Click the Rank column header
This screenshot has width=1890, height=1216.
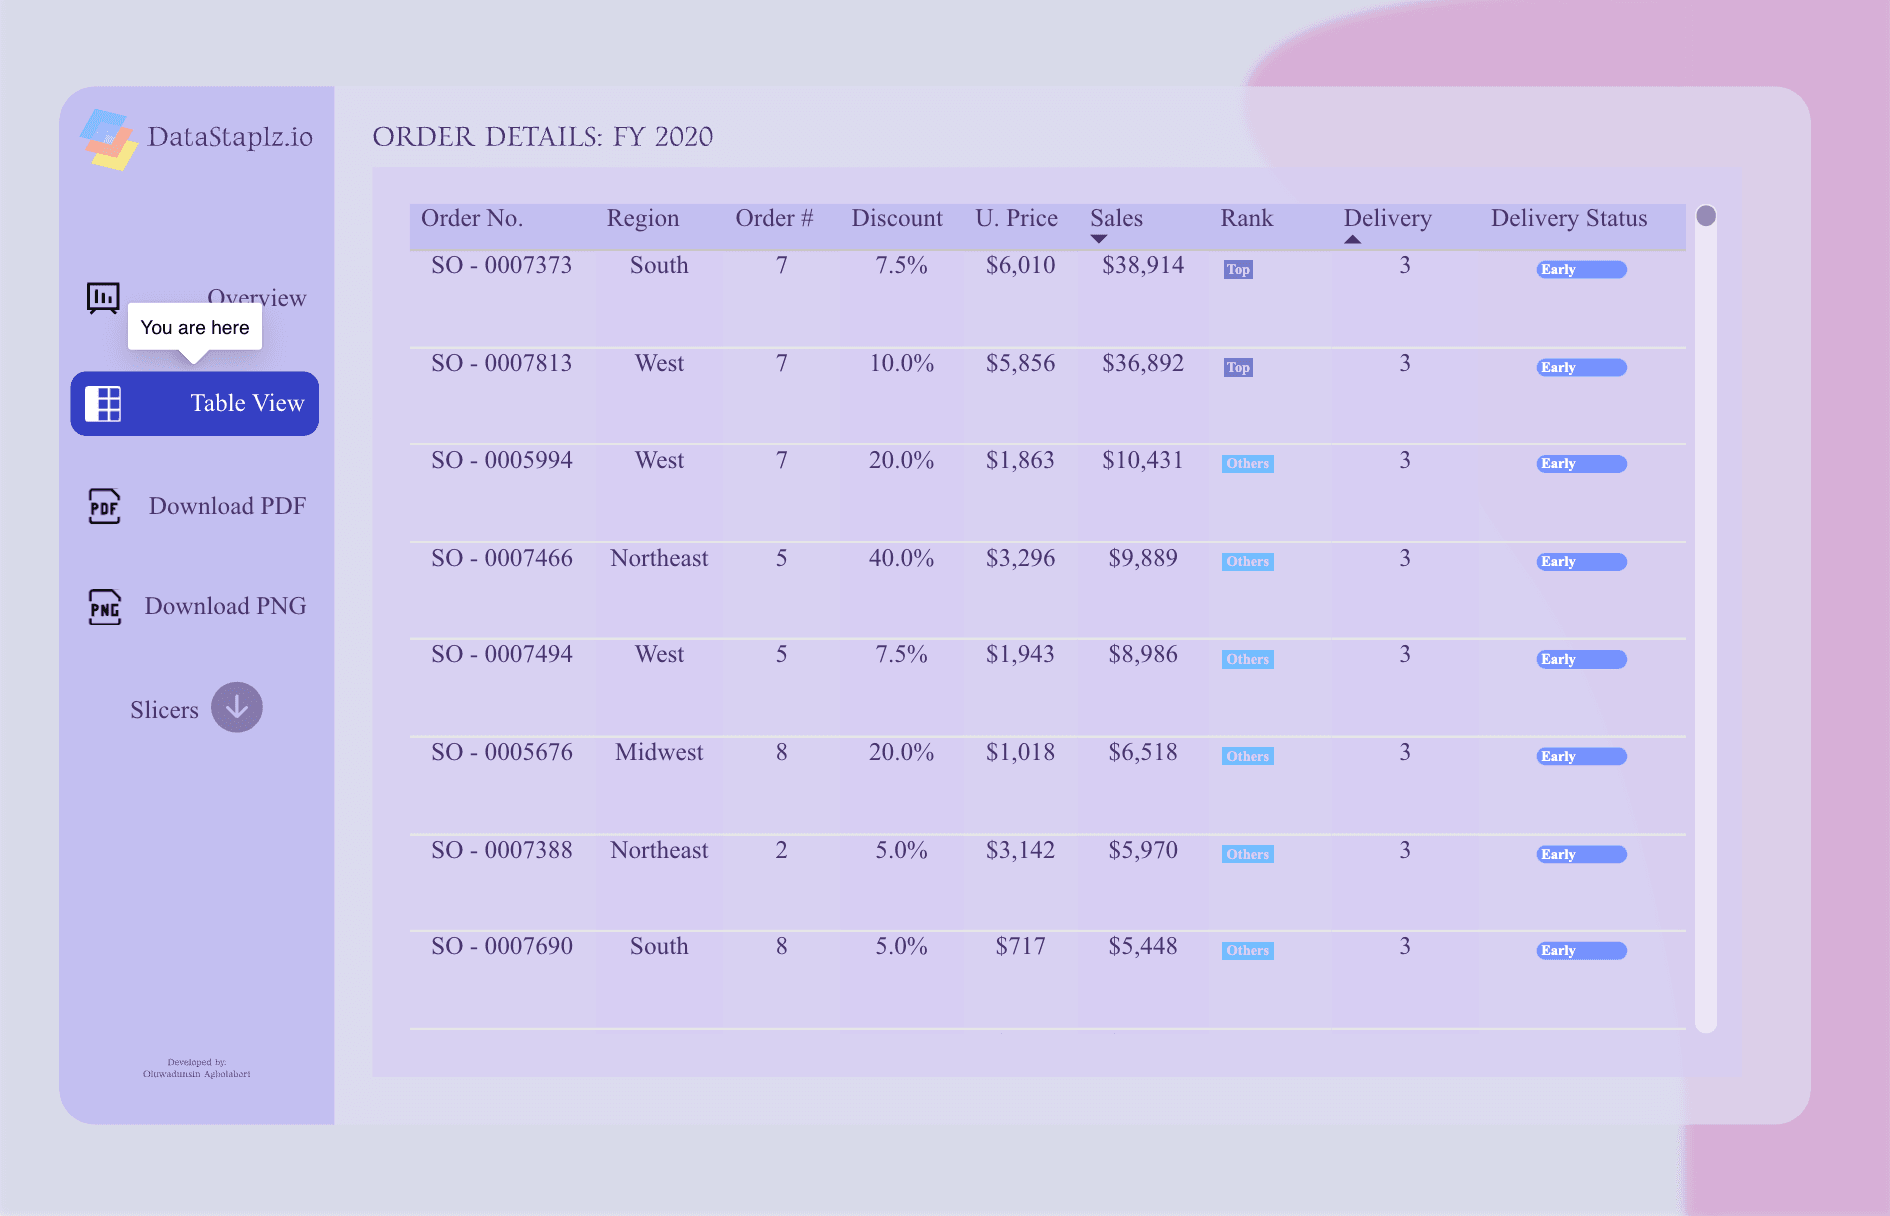1246,218
